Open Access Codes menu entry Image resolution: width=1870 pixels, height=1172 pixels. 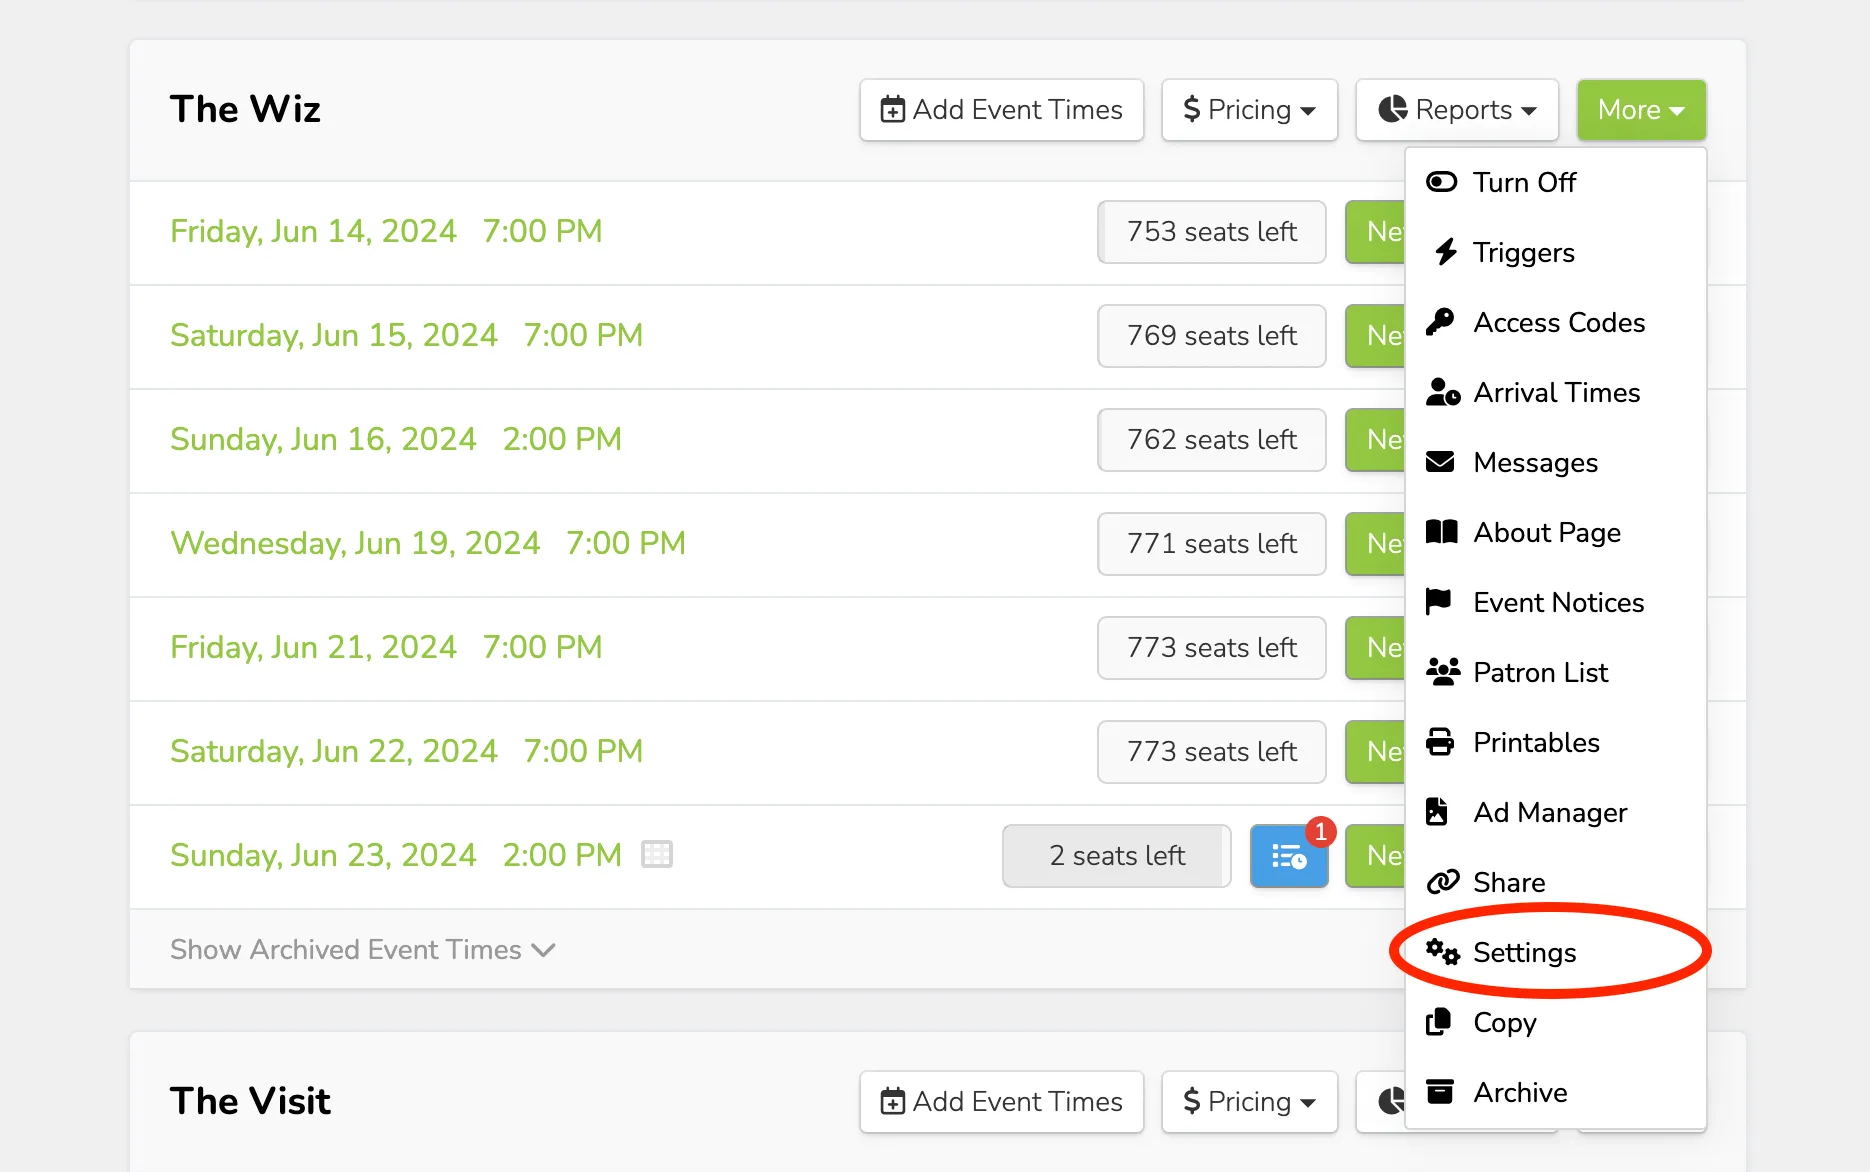pyautogui.click(x=1555, y=322)
